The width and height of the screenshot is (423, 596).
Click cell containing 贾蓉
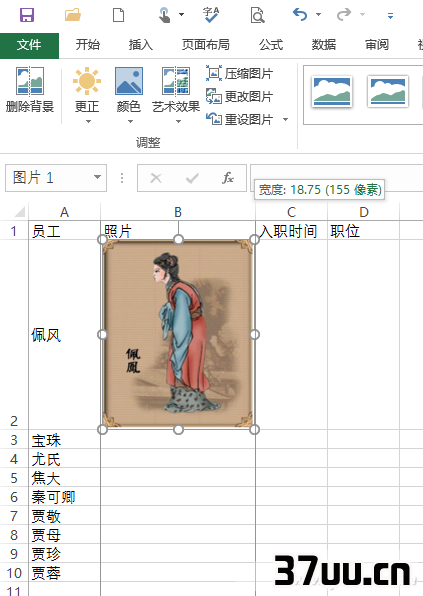click(x=64, y=573)
